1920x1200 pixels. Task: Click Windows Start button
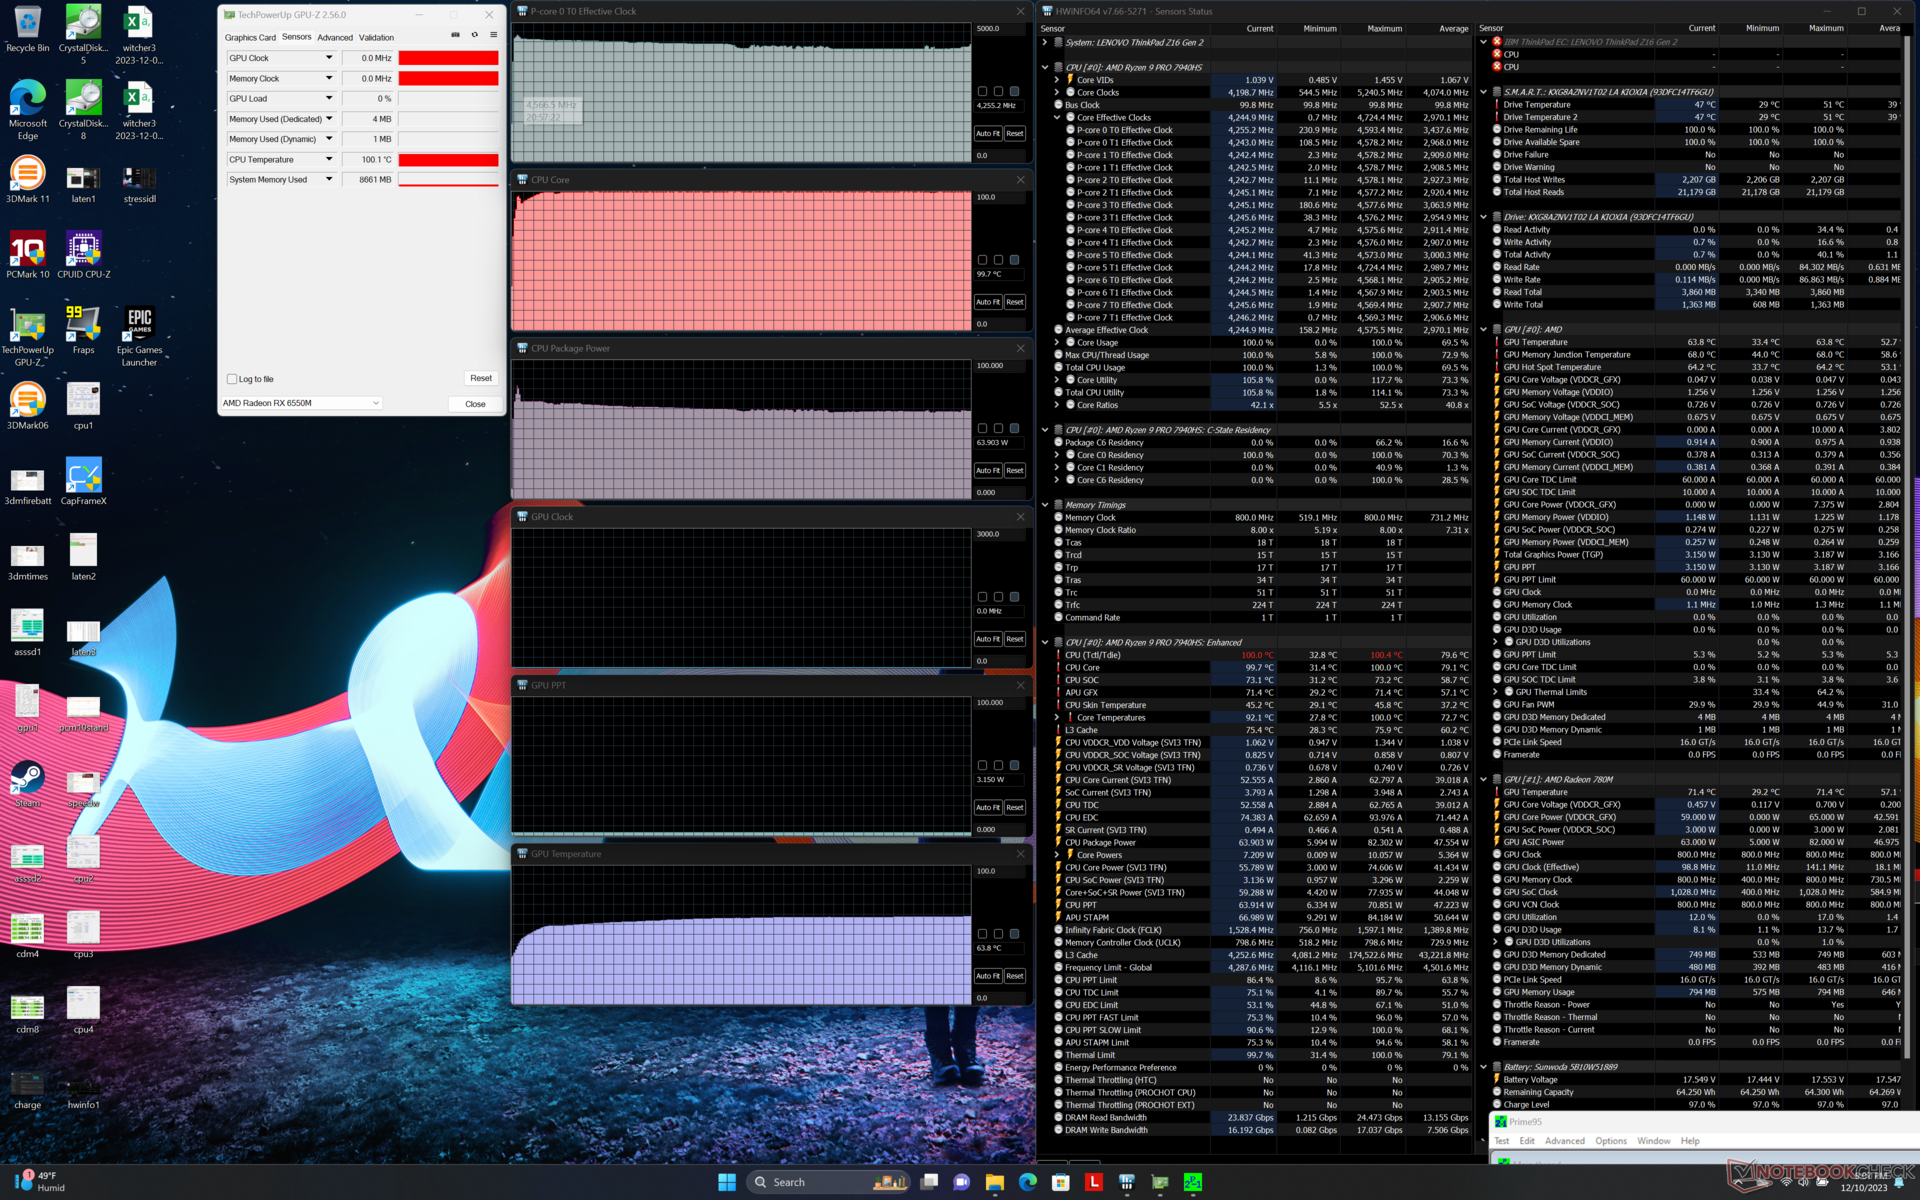[727, 1182]
